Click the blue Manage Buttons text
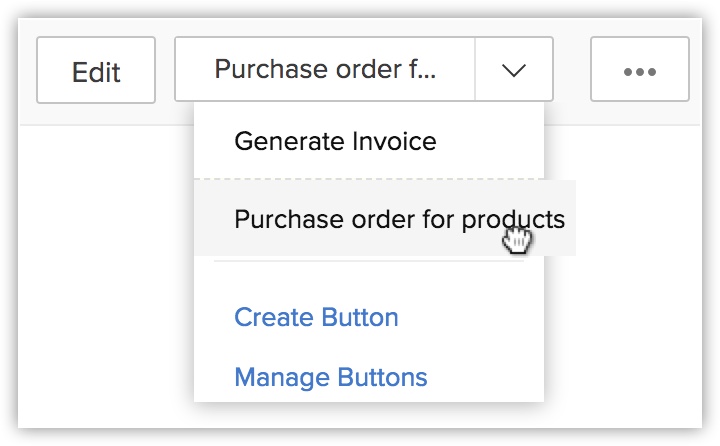720x446 pixels. click(x=330, y=377)
